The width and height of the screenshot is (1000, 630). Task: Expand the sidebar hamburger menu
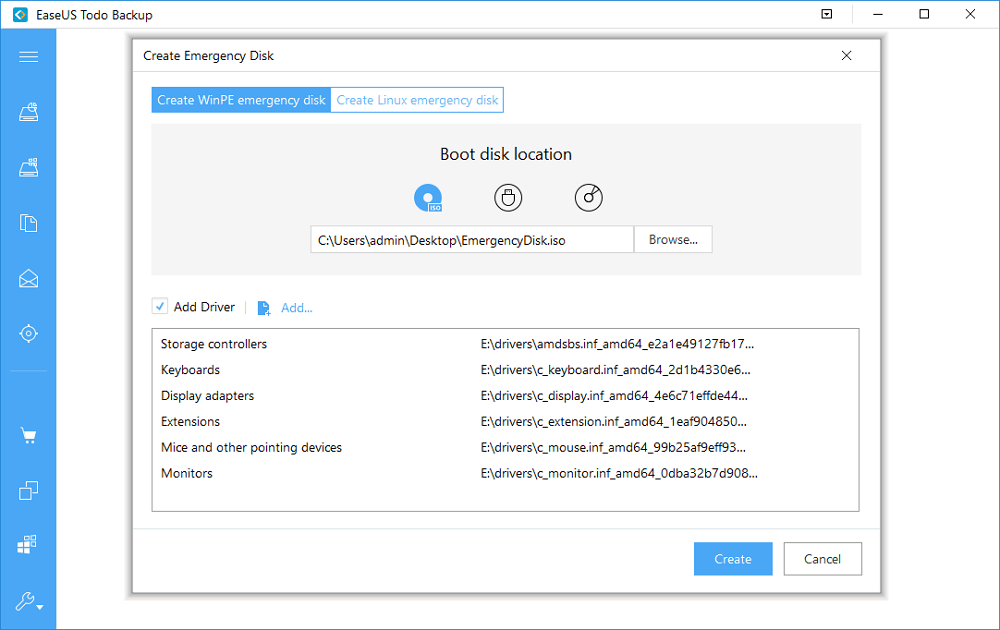click(28, 57)
